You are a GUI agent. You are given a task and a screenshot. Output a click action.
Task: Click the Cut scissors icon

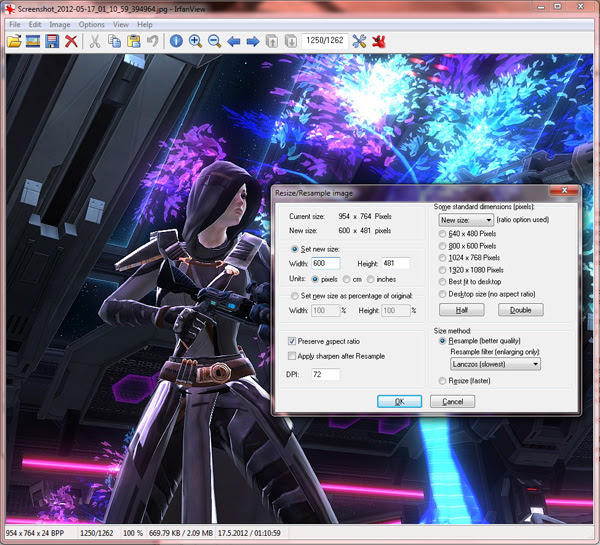coord(95,41)
